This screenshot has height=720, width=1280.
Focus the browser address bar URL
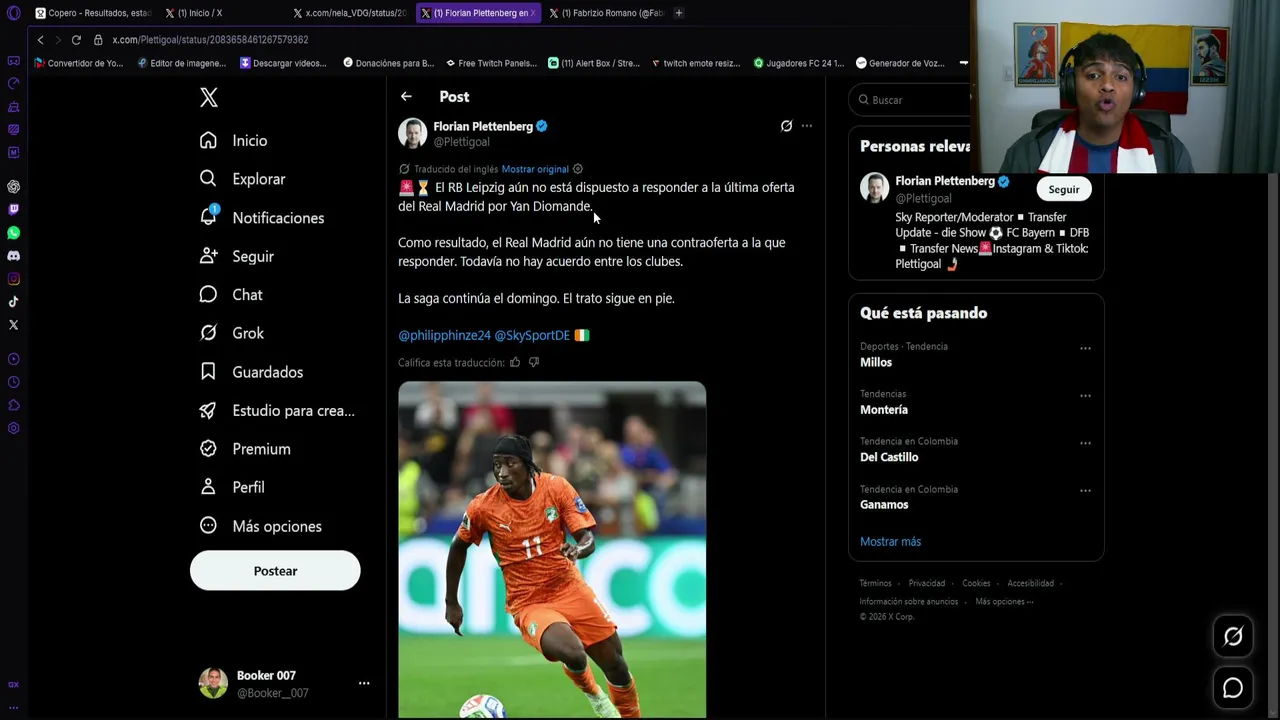pyautogui.click(x=210, y=40)
